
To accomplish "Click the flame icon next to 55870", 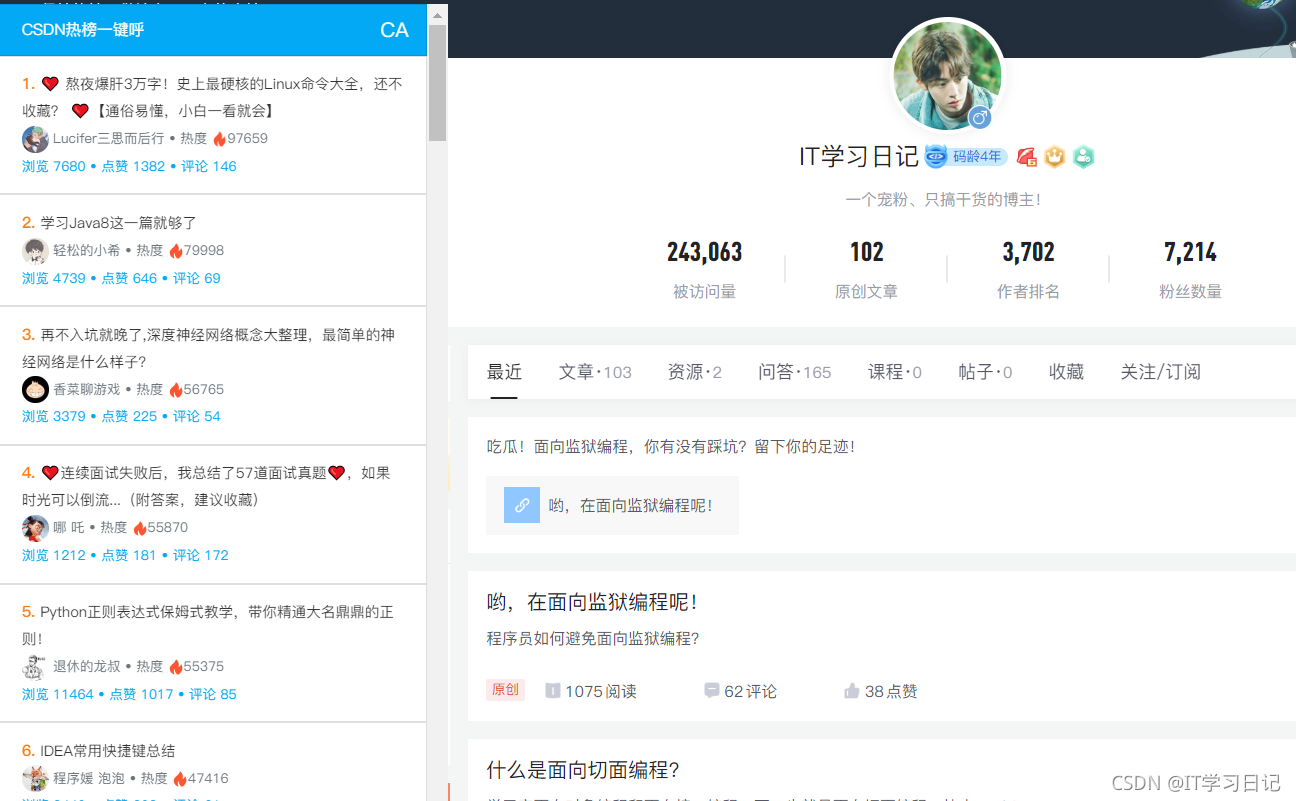I will [x=139, y=527].
